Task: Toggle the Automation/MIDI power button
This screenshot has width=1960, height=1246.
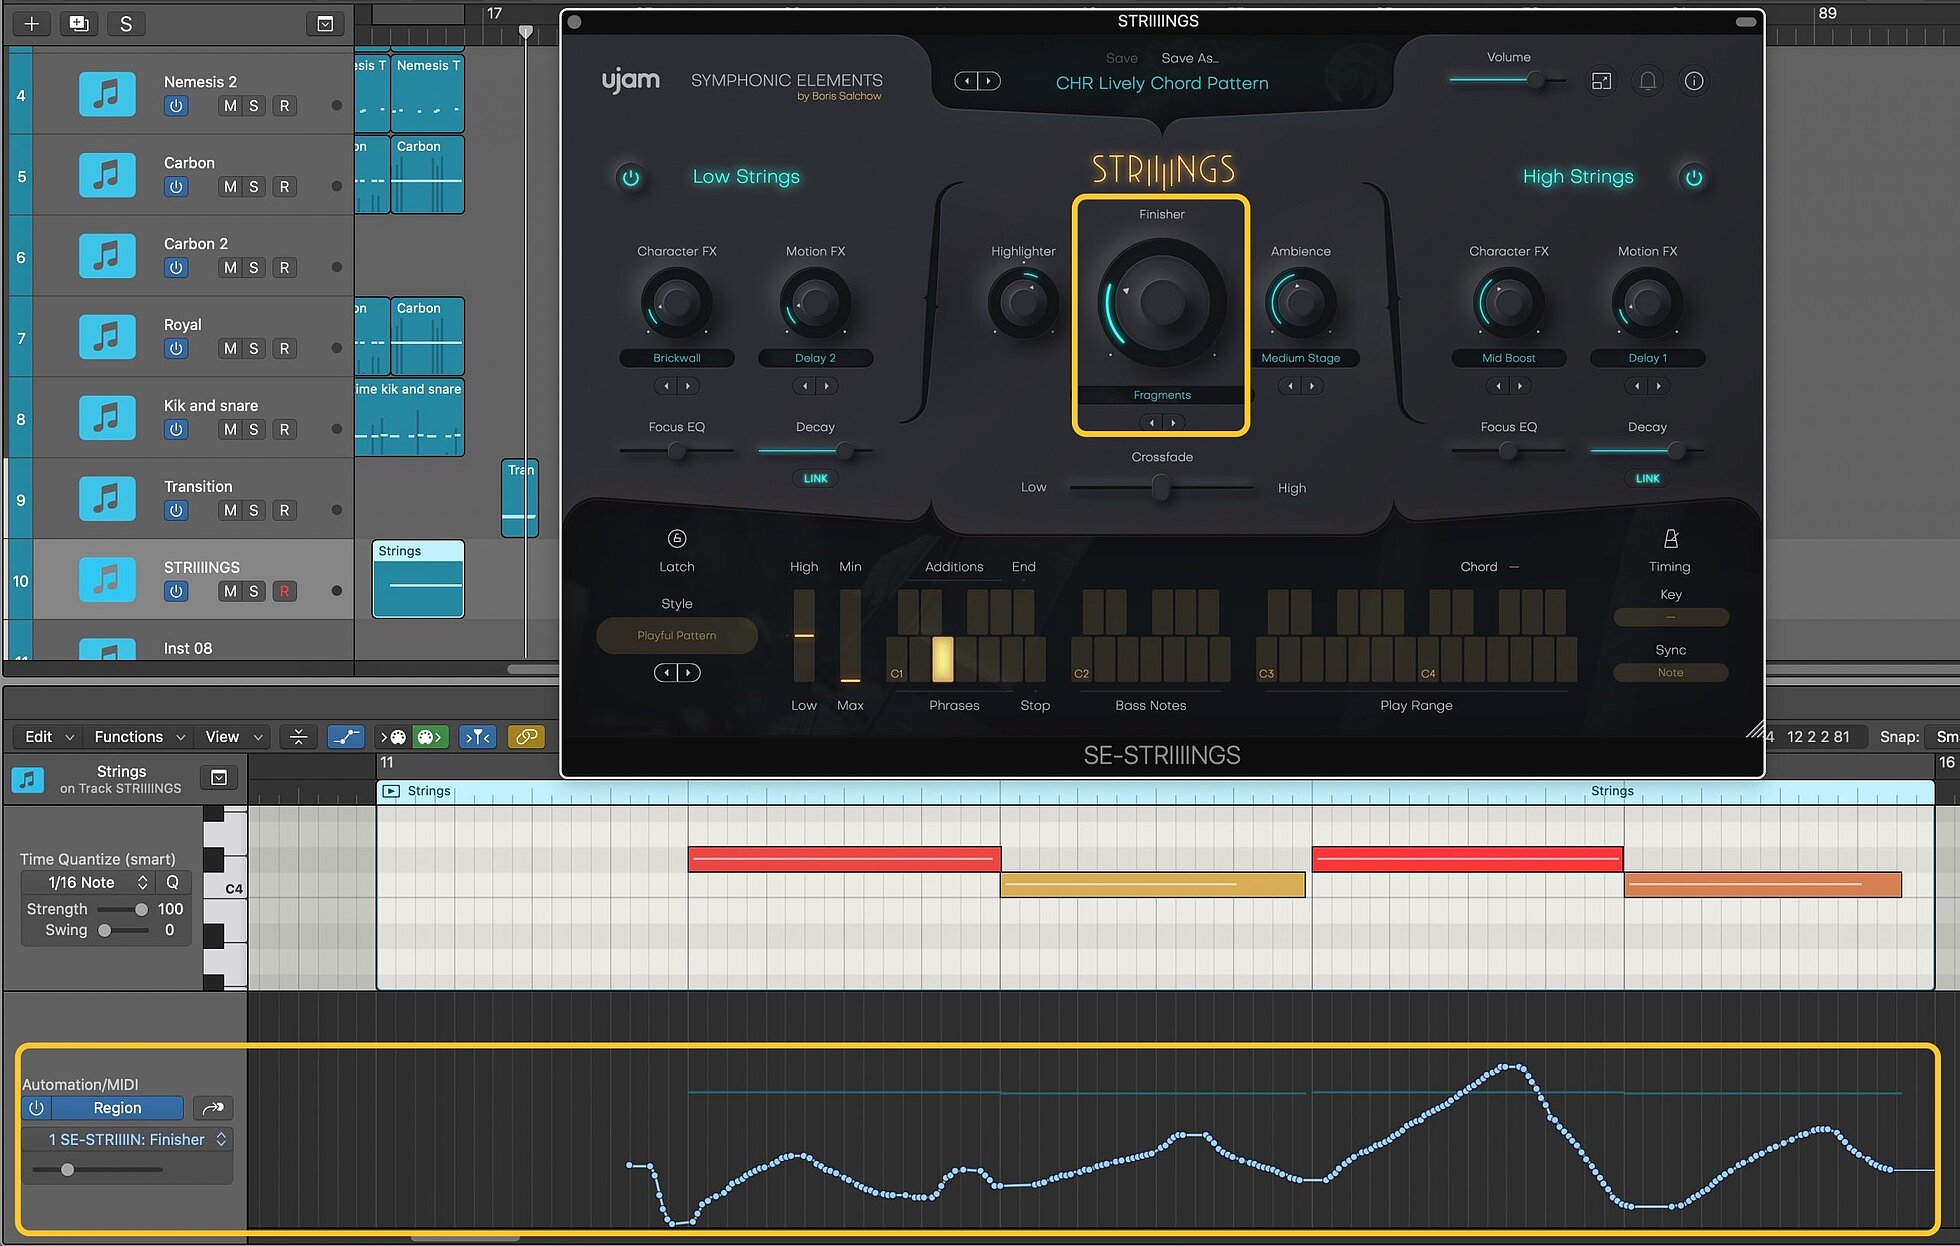Action: tap(36, 1108)
